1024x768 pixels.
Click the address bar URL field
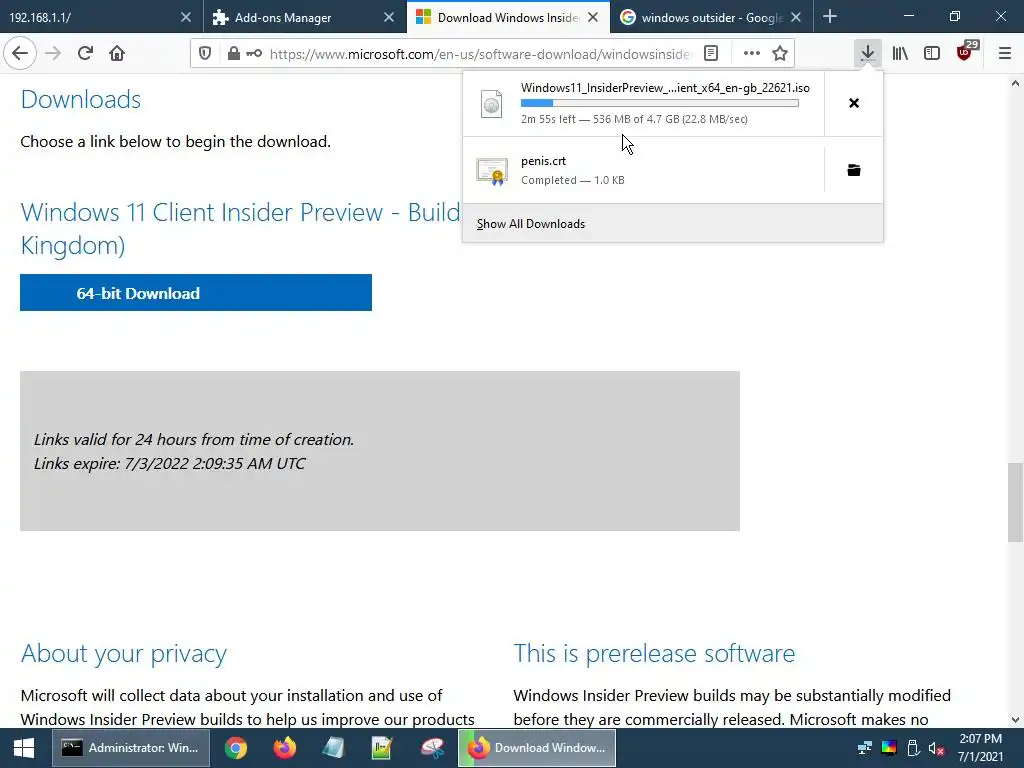coord(480,54)
